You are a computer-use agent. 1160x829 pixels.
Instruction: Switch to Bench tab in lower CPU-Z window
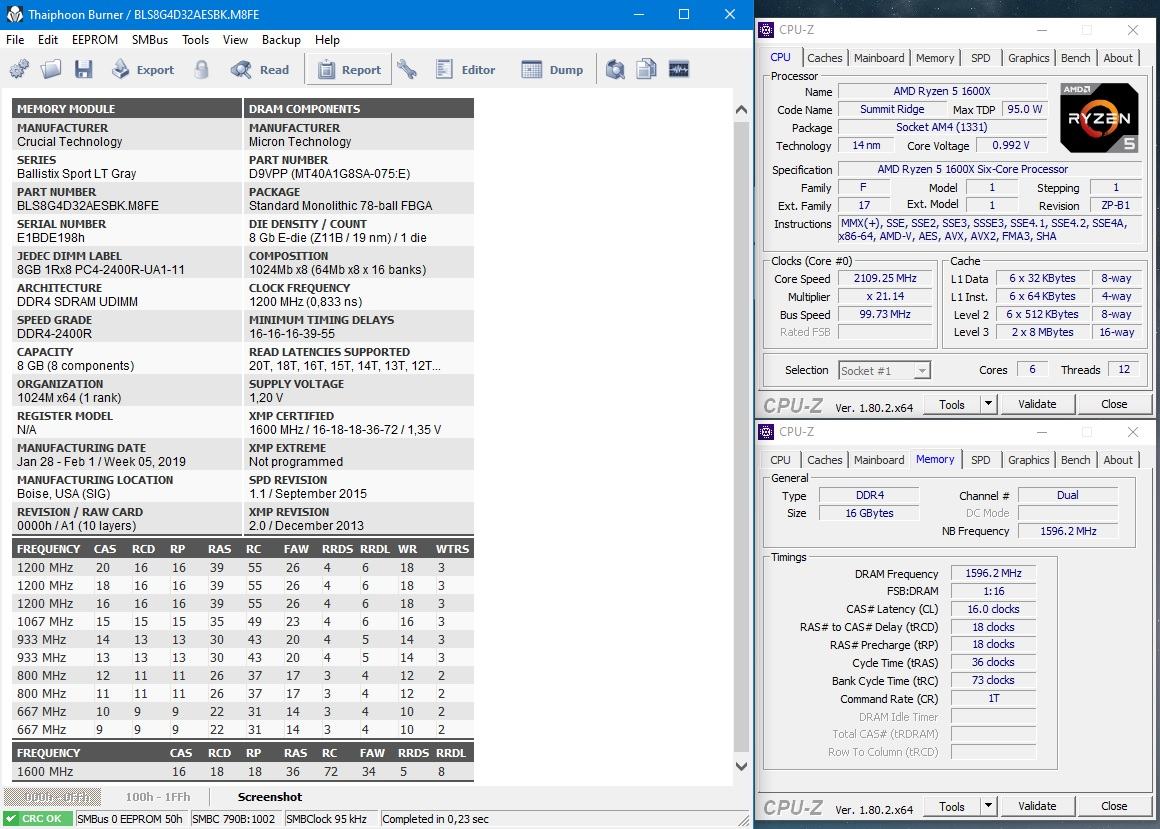[x=1075, y=460]
